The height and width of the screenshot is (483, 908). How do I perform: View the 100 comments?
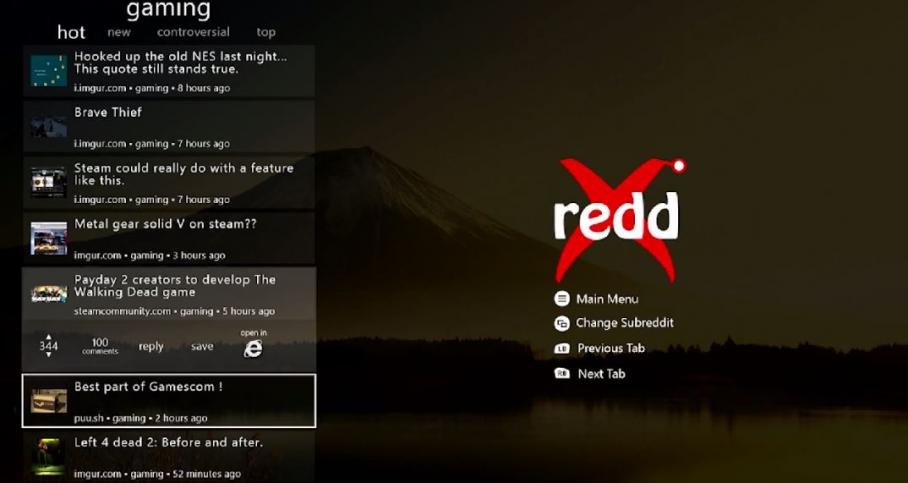[x=100, y=346]
